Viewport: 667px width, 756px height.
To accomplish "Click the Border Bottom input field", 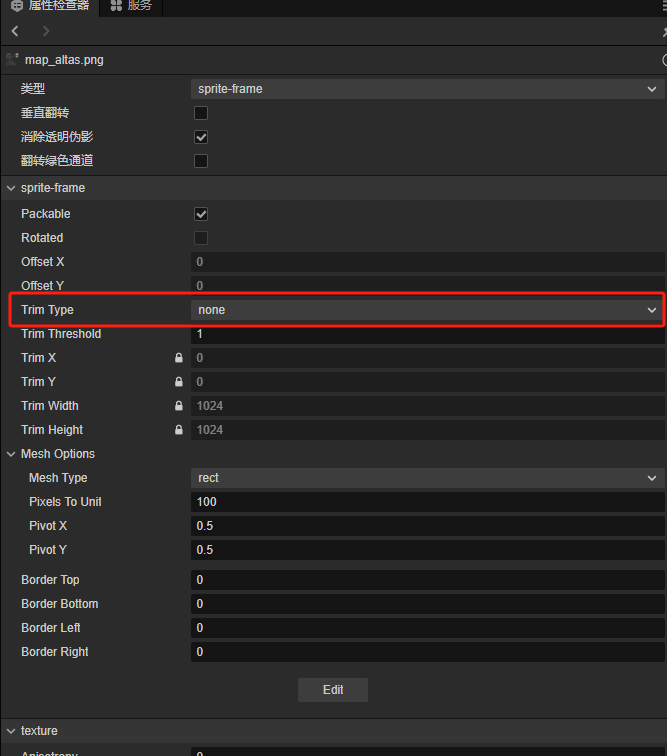I will pos(428,604).
